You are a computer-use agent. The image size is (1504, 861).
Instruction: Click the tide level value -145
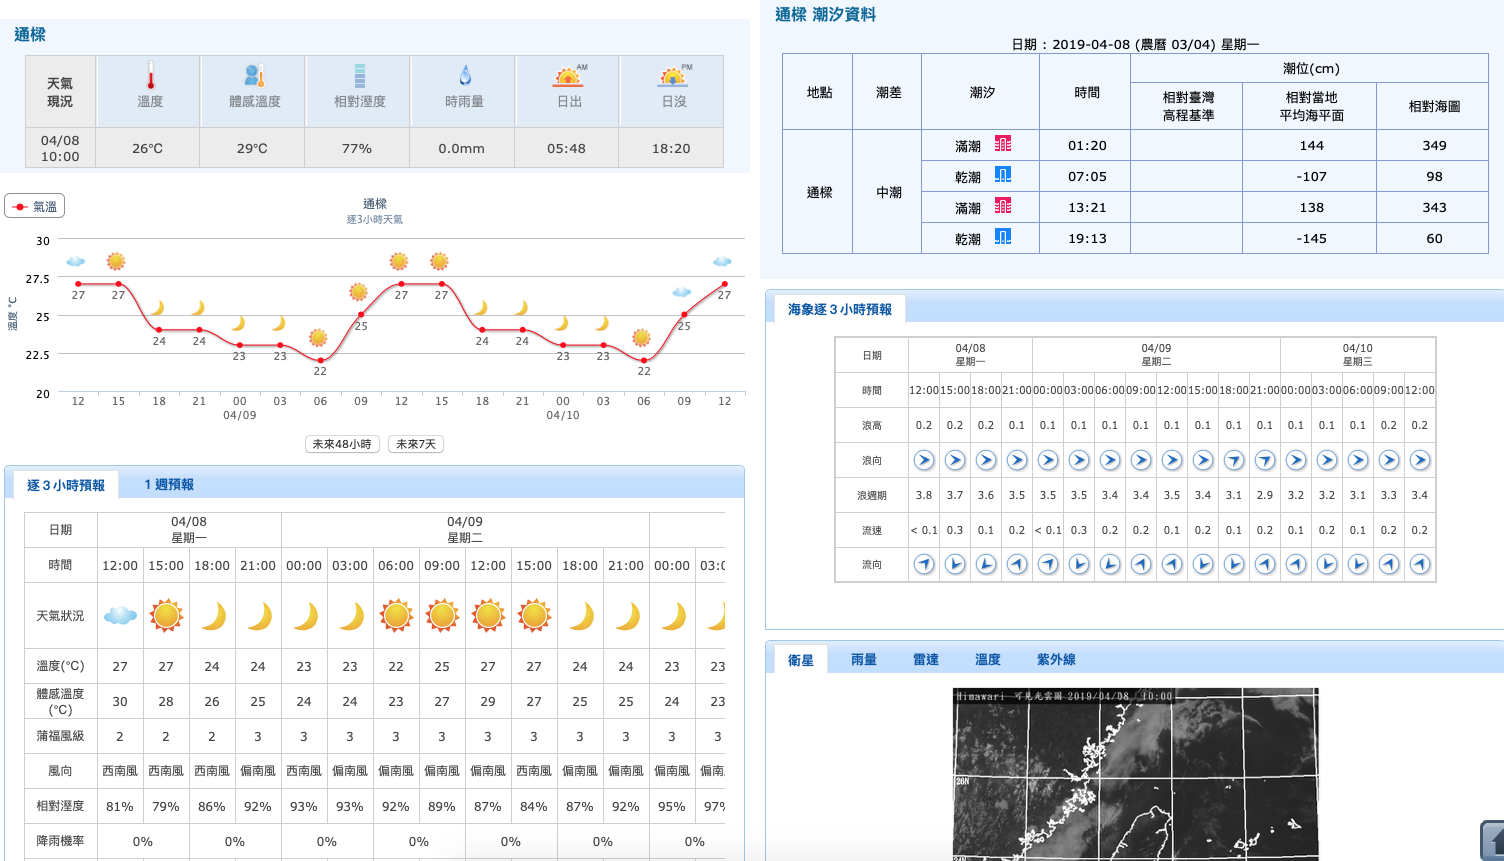click(x=1310, y=238)
